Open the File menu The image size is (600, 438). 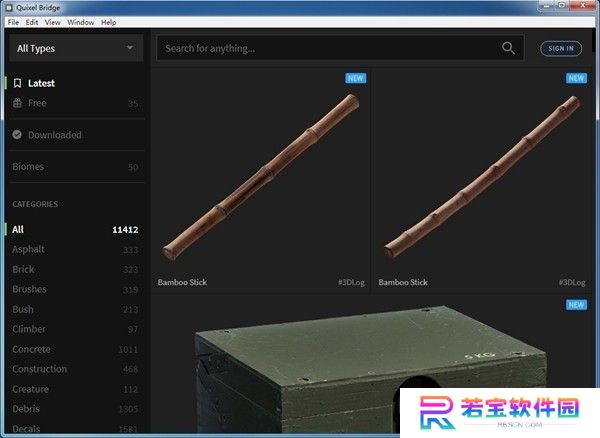13,22
